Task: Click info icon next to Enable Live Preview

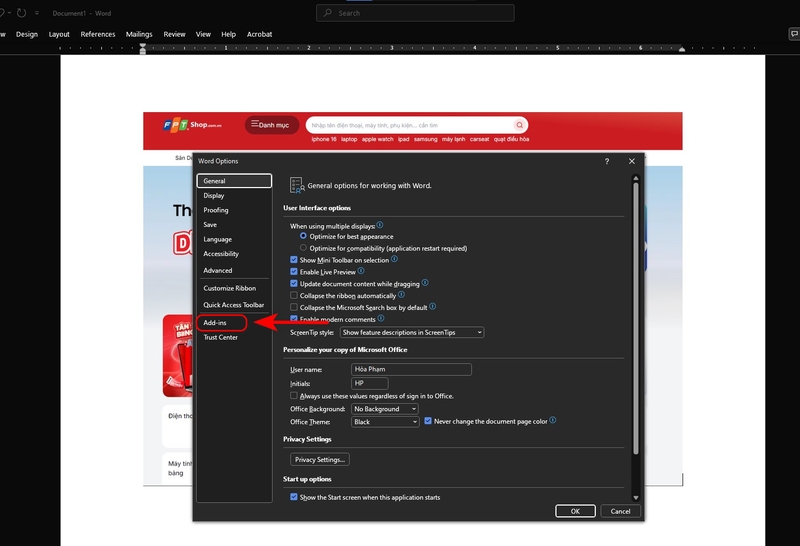Action: [361, 271]
